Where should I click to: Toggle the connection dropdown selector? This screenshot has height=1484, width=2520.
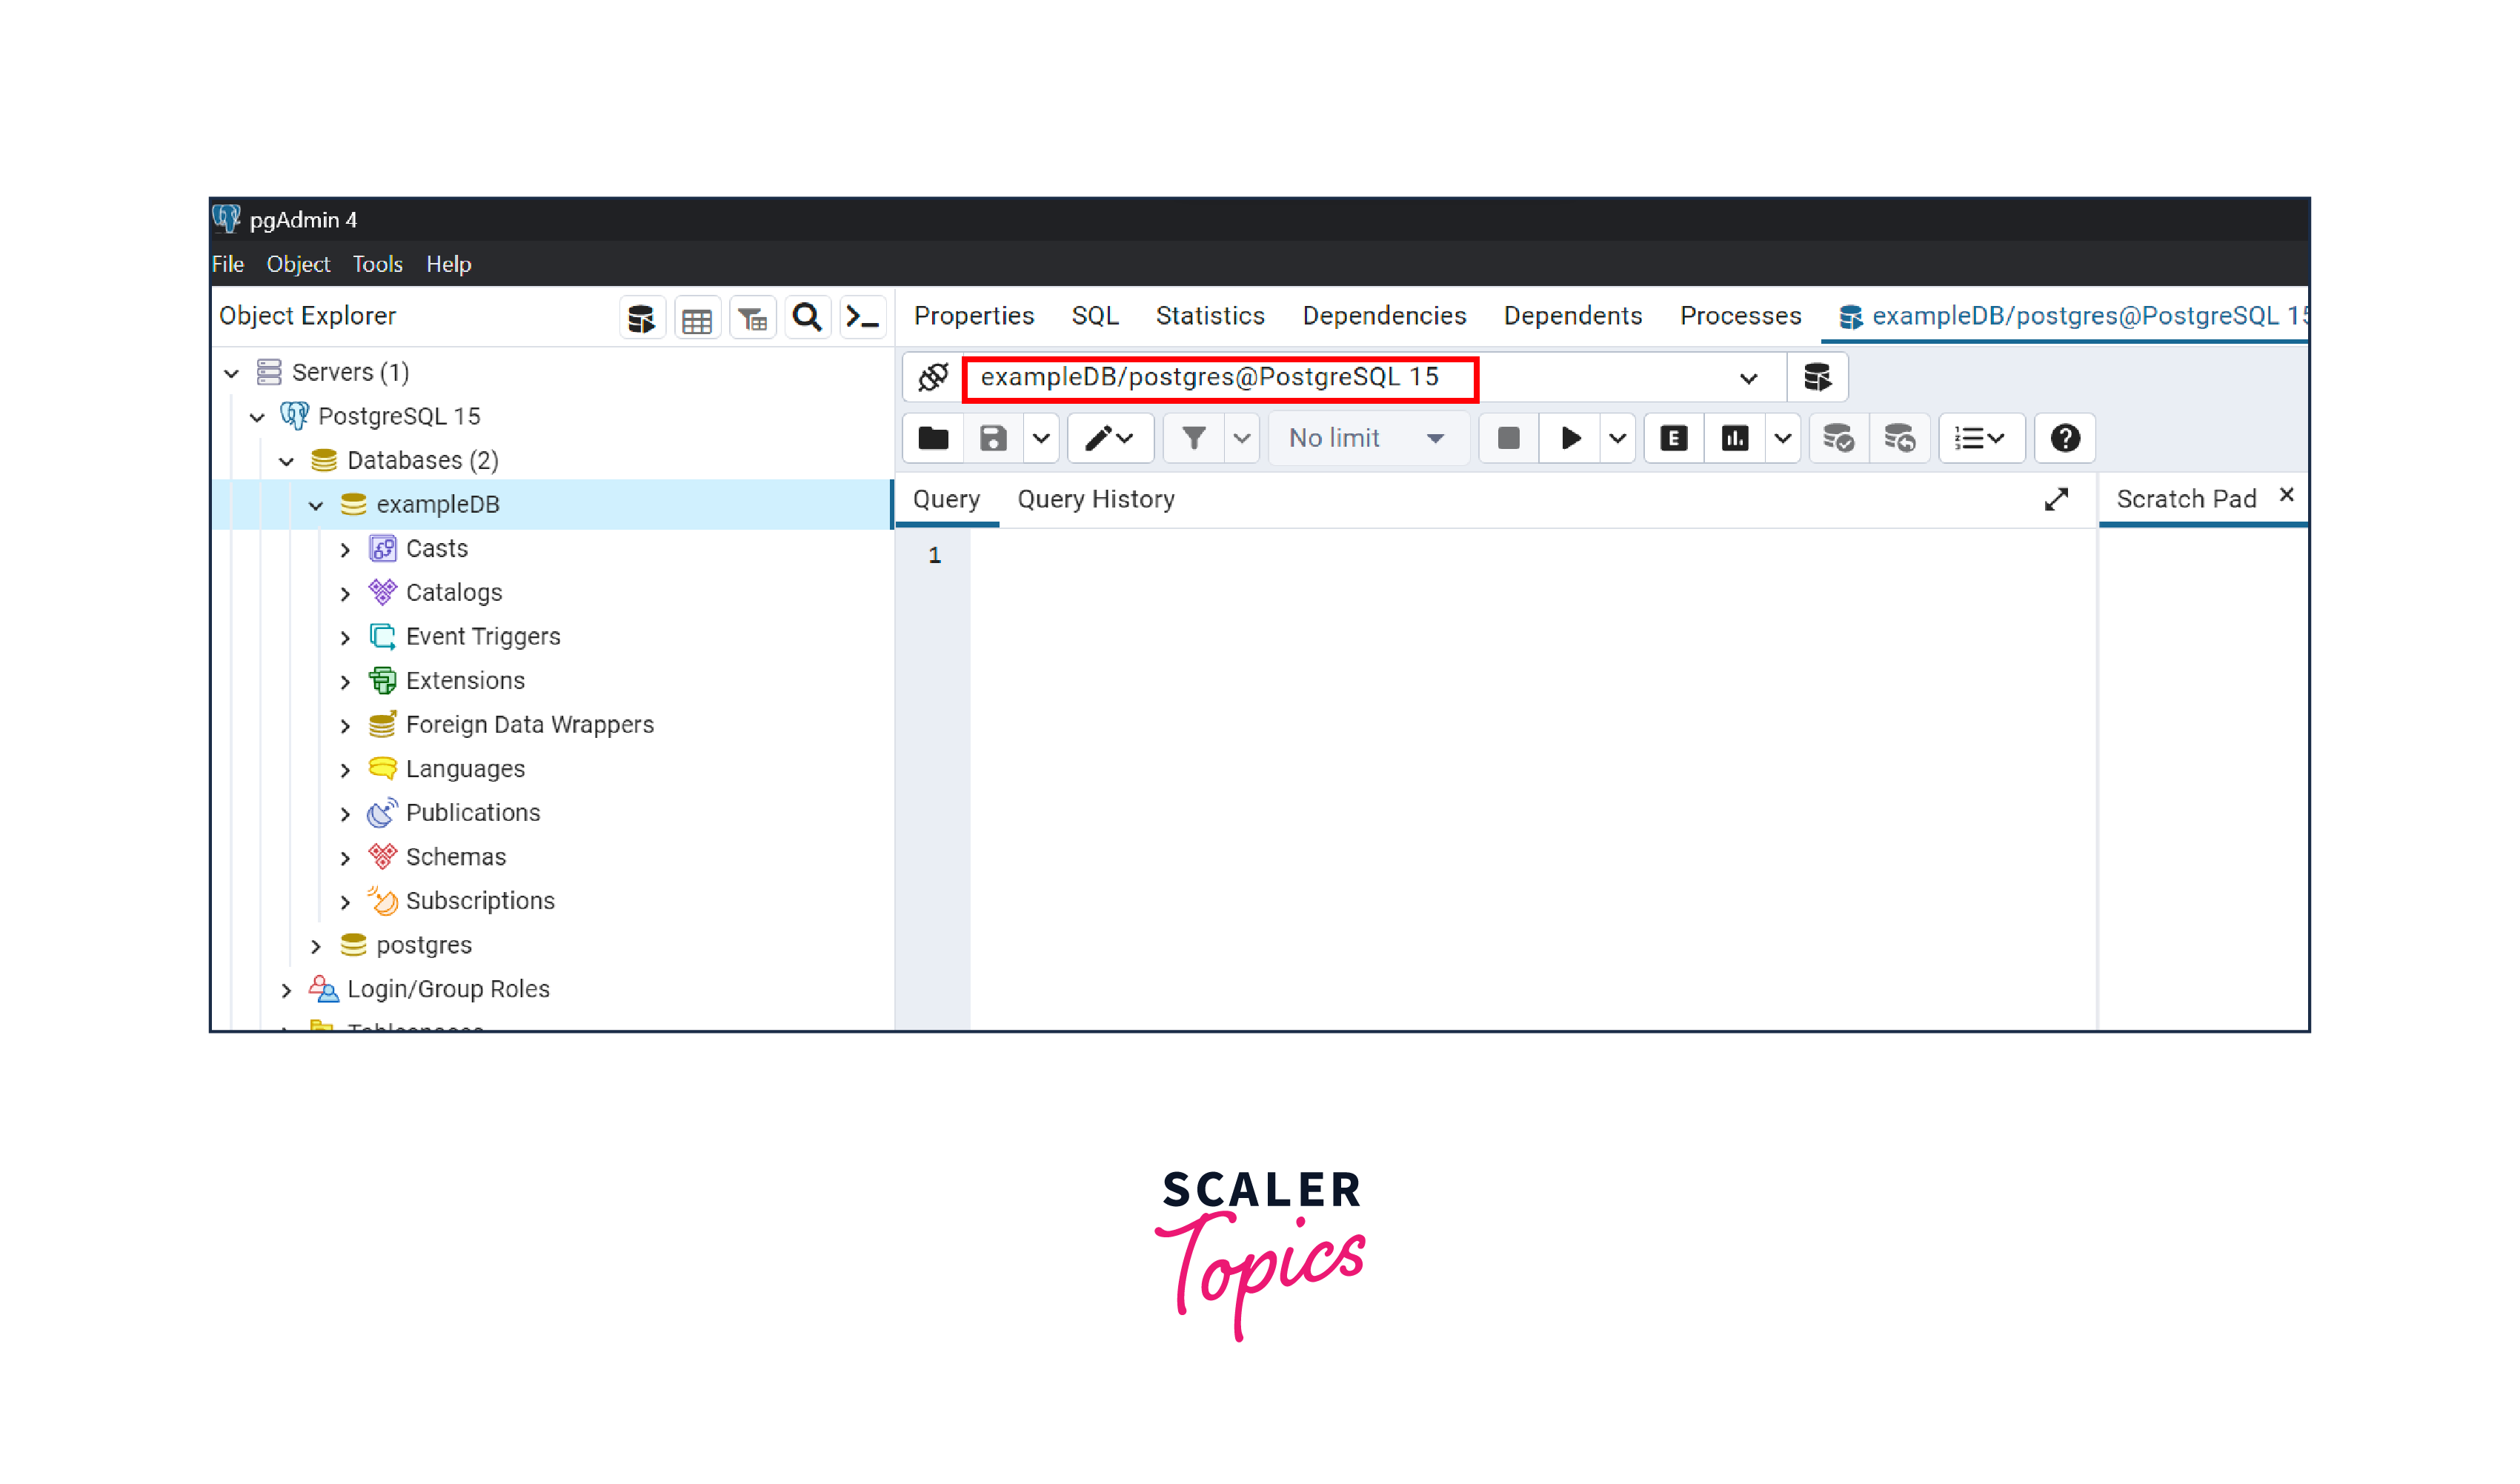coord(1748,376)
